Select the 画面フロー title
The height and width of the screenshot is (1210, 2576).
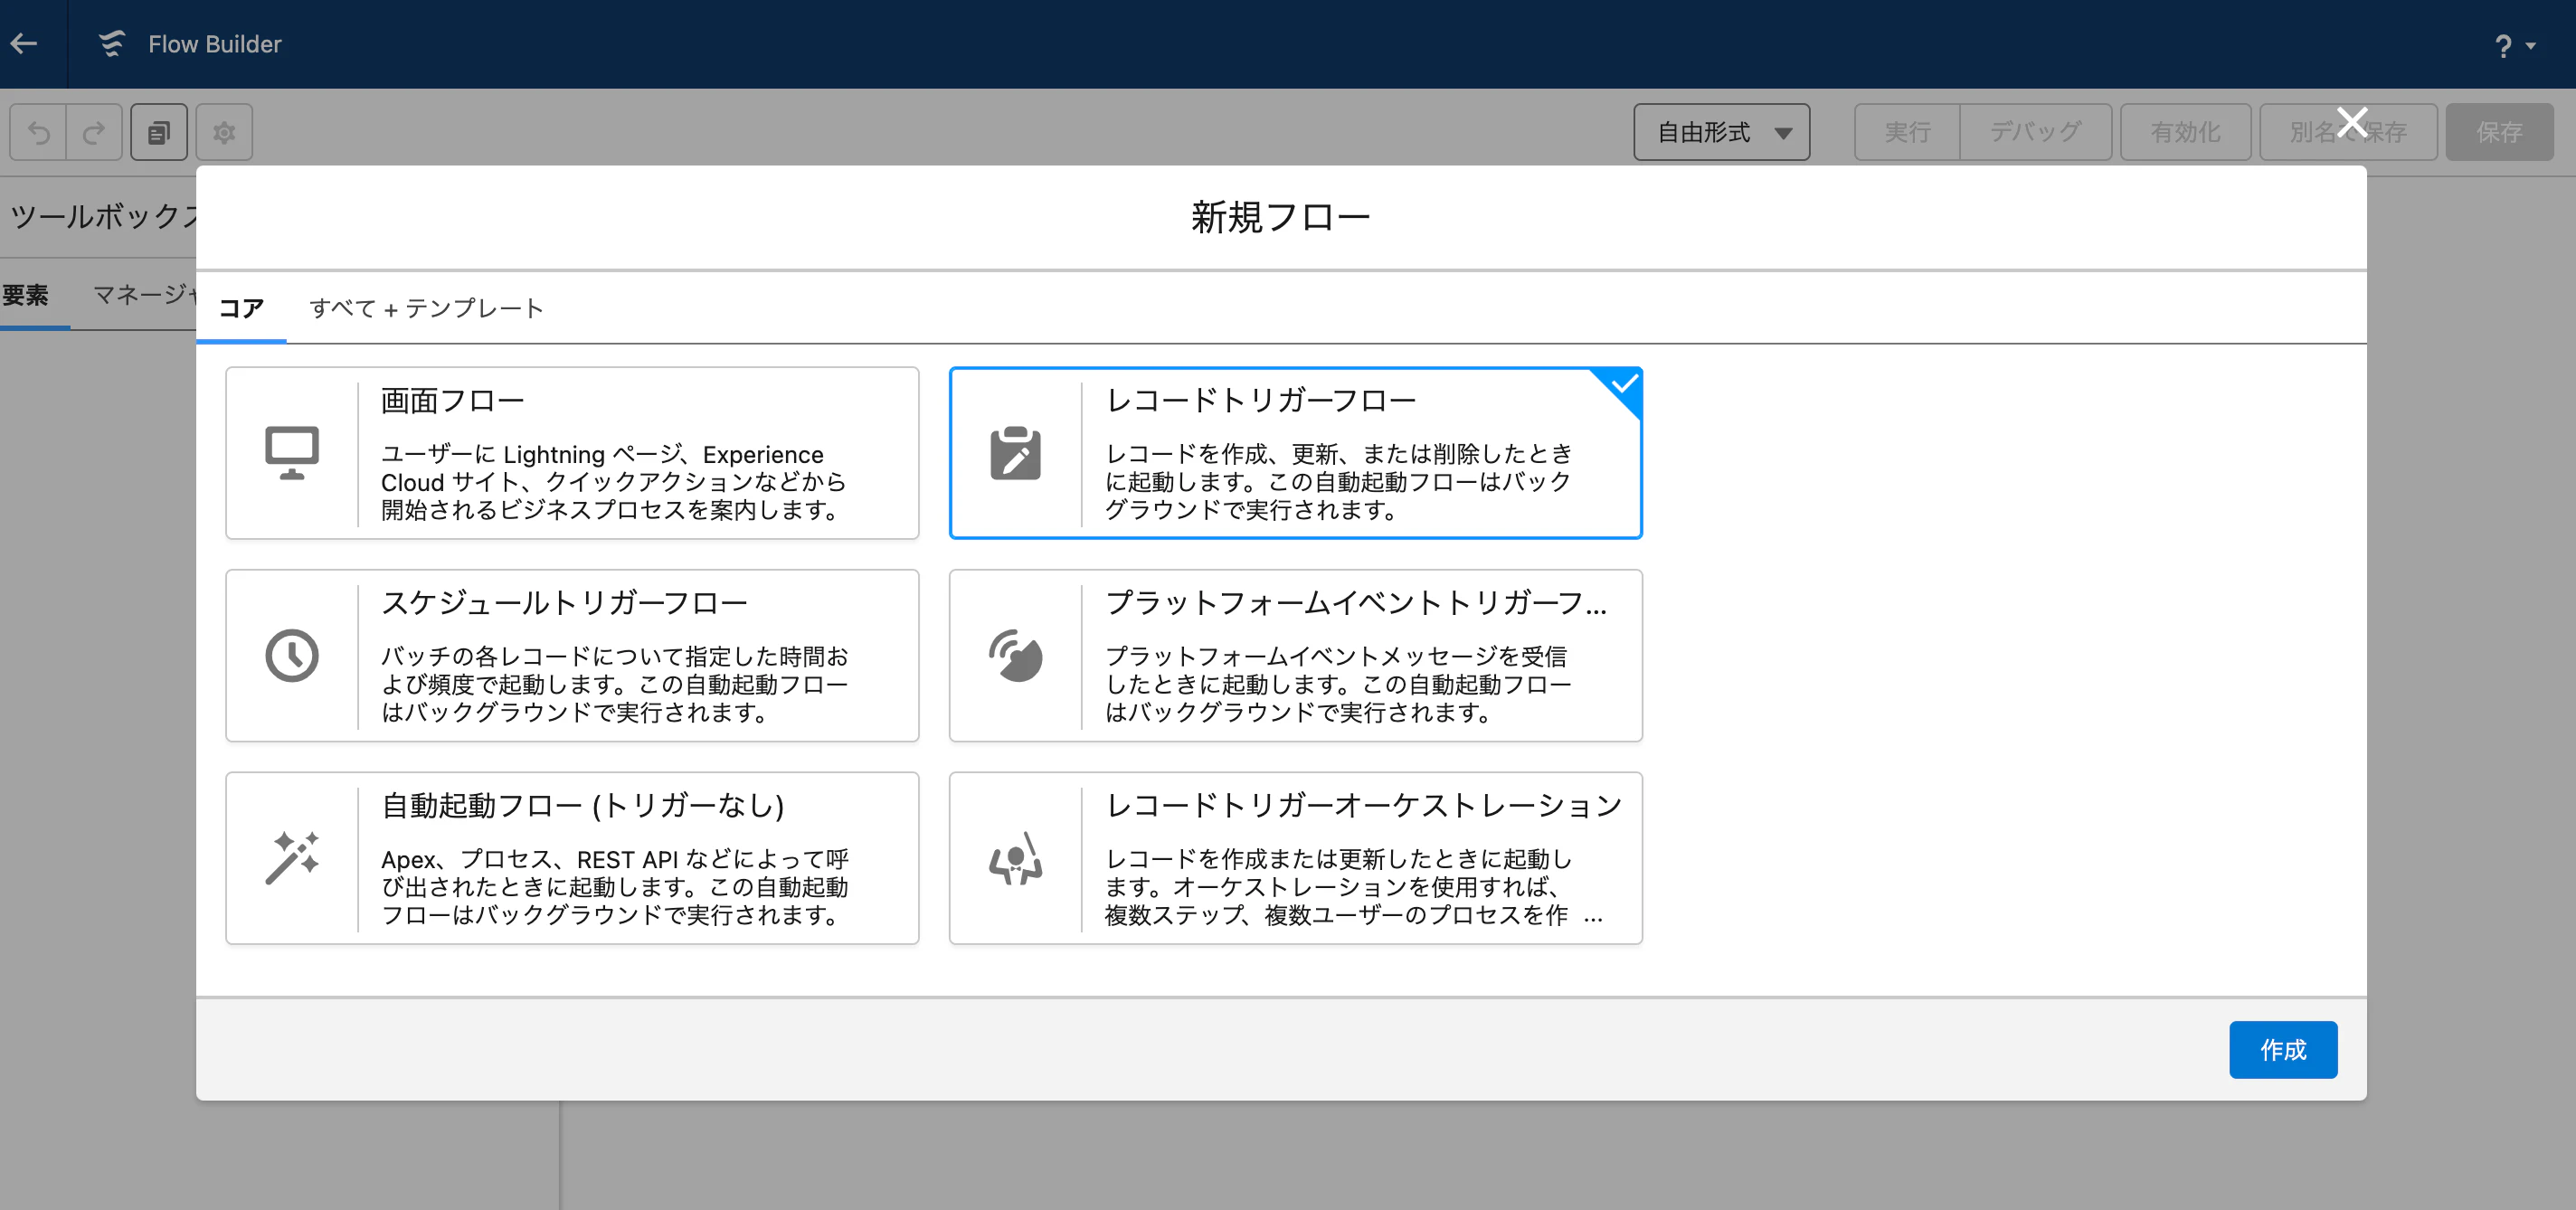pyautogui.click(x=453, y=400)
